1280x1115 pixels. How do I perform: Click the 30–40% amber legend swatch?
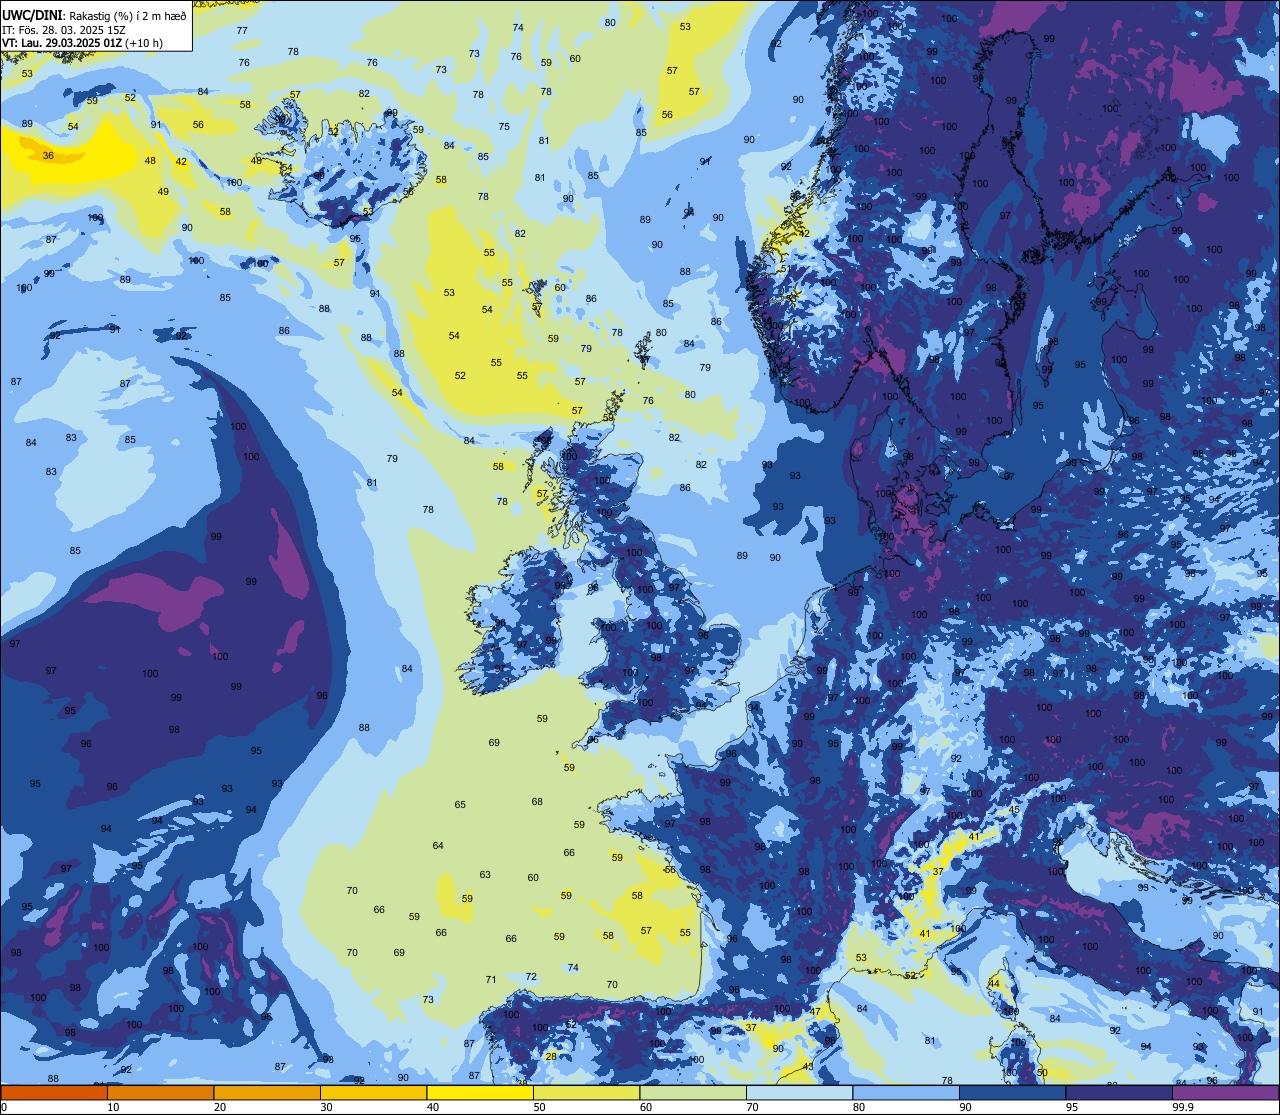point(373,1092)
